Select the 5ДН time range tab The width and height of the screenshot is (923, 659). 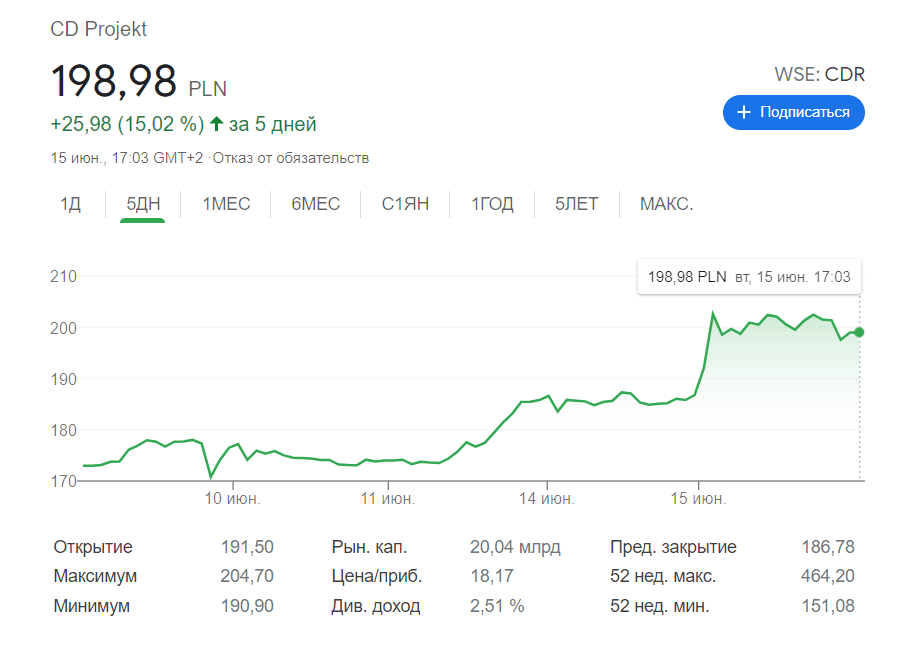(142, 205)
